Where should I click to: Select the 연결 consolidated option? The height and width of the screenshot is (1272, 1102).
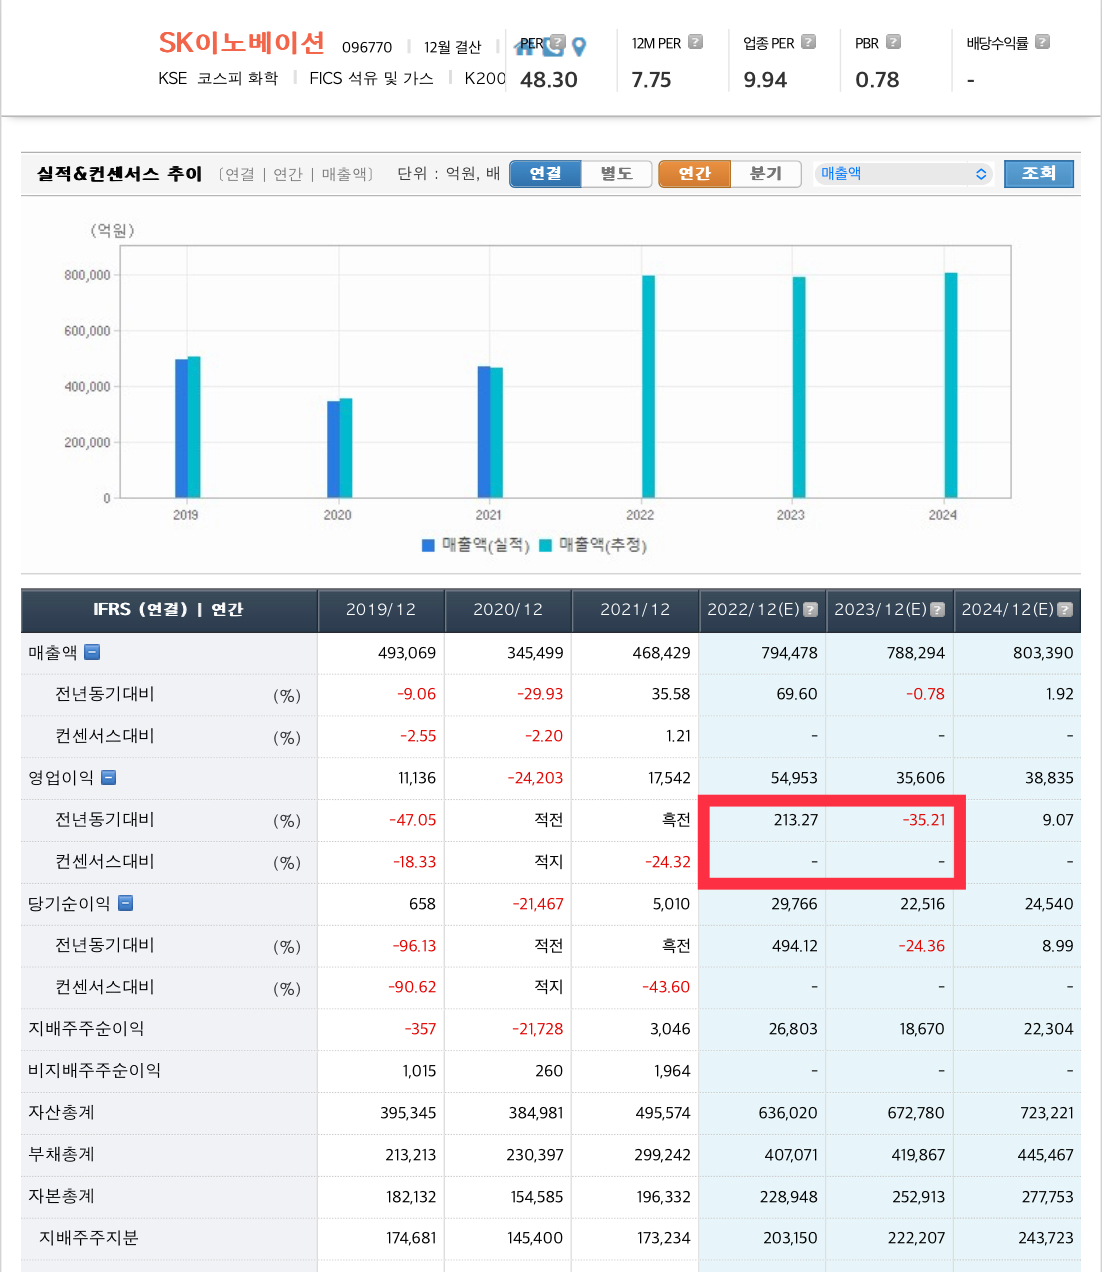click(x=545, y=174)
